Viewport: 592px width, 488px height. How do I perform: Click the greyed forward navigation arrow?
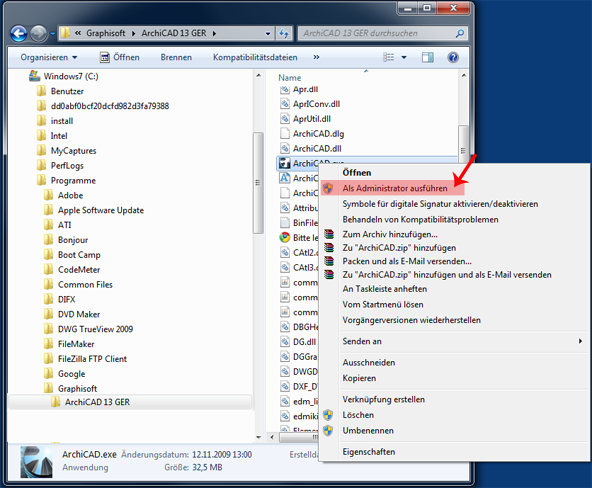pyautogui.click(x=39, y=34)
